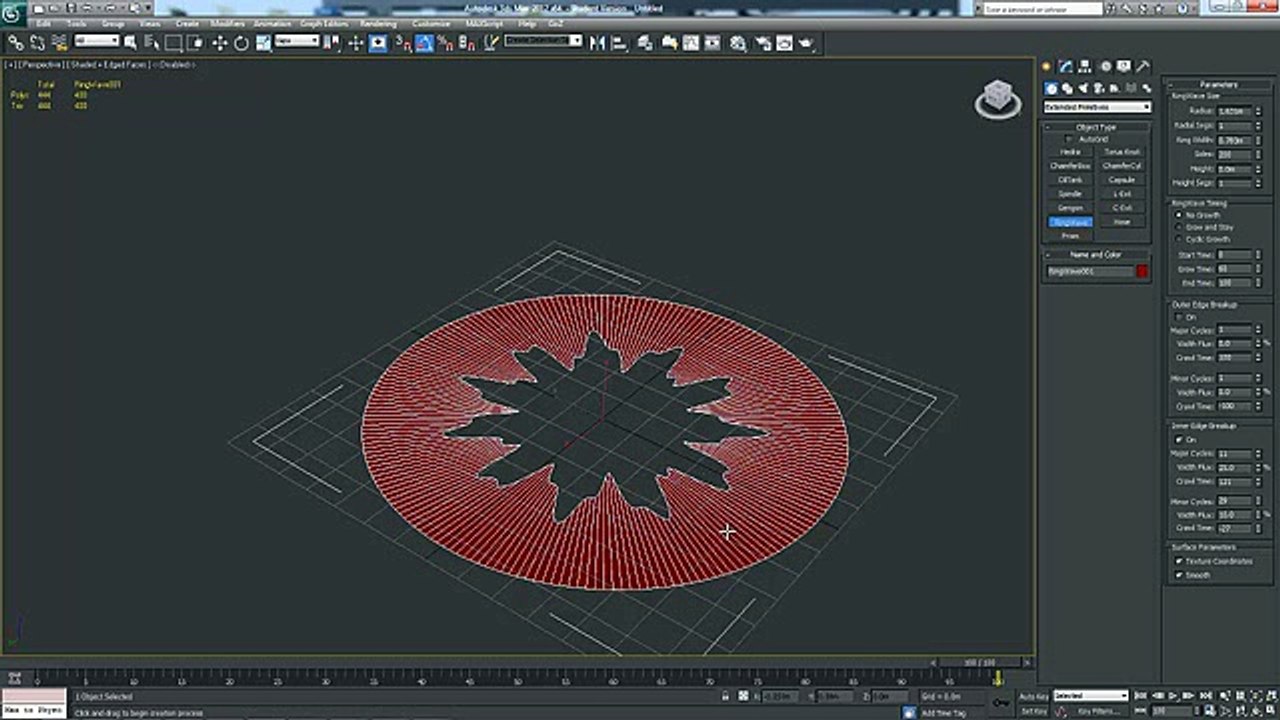Activate the Select Object tool
This screenshot has height=720, width=1280.
132,43
